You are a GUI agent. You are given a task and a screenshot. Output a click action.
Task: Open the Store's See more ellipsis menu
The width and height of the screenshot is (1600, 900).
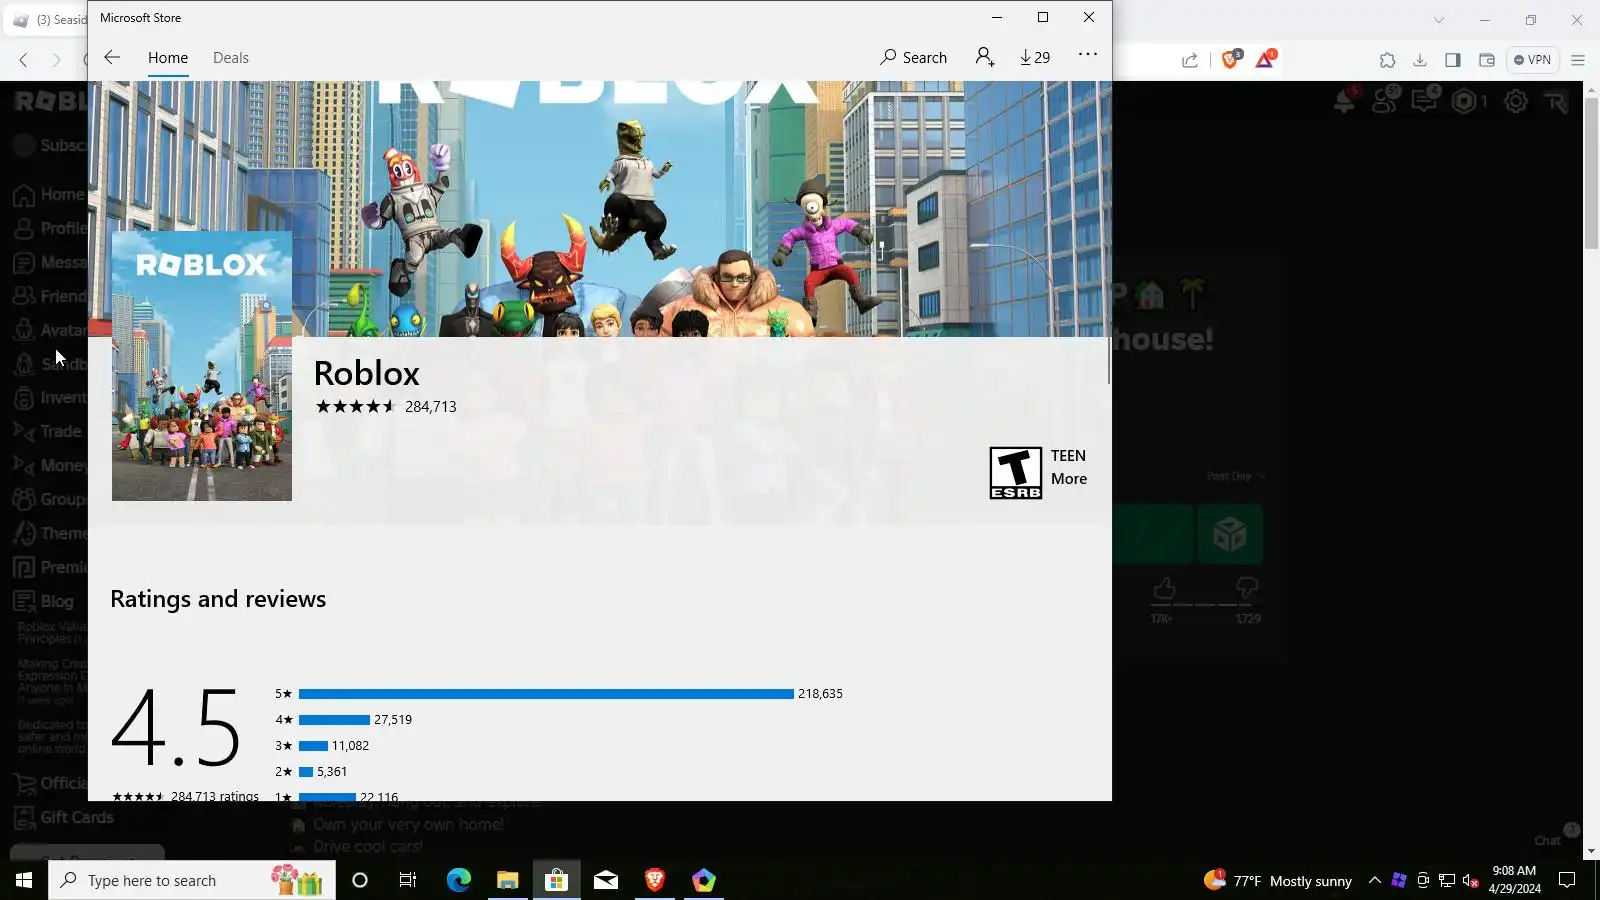pyautogui.click(x=1088, y=55)
